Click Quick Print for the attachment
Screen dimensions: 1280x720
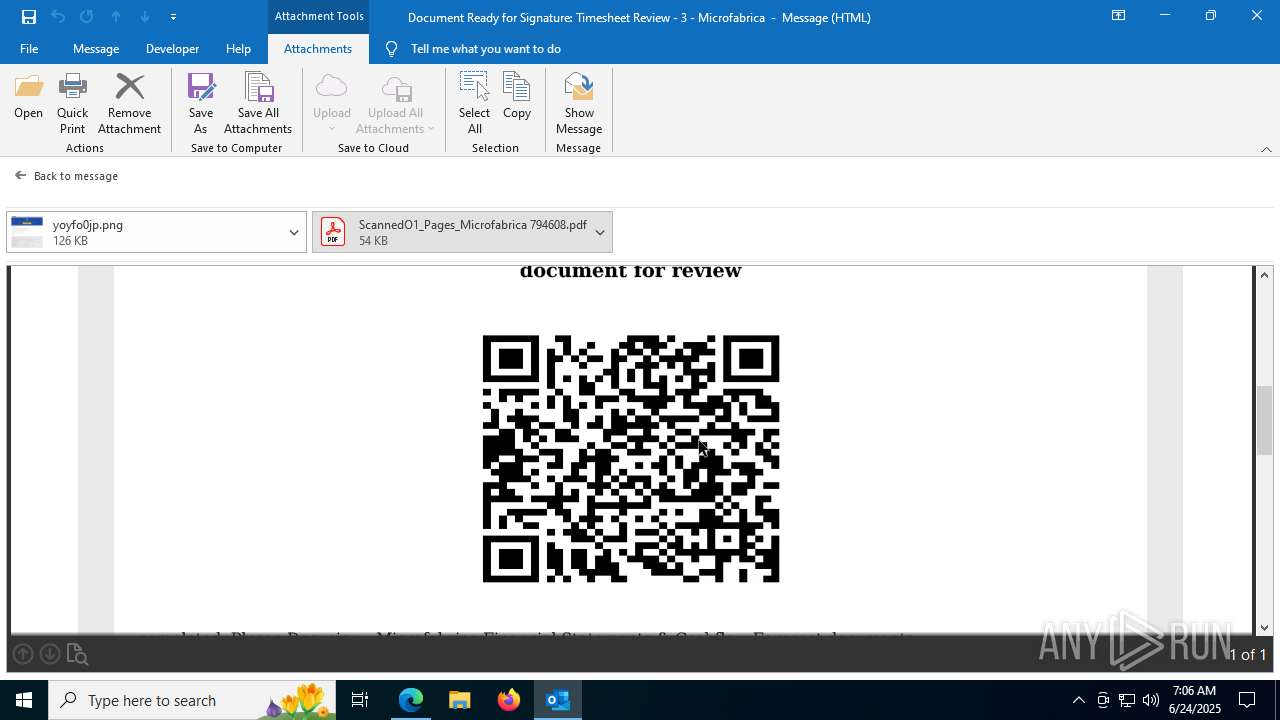tap(72, 104)
